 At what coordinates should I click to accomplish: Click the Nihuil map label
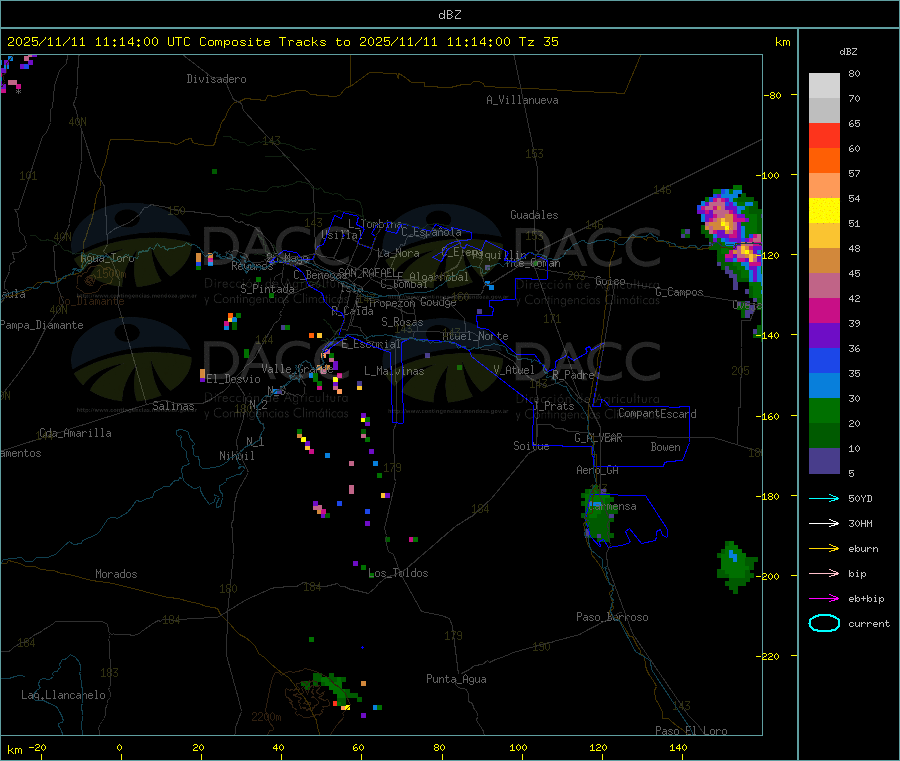[237, 456]
